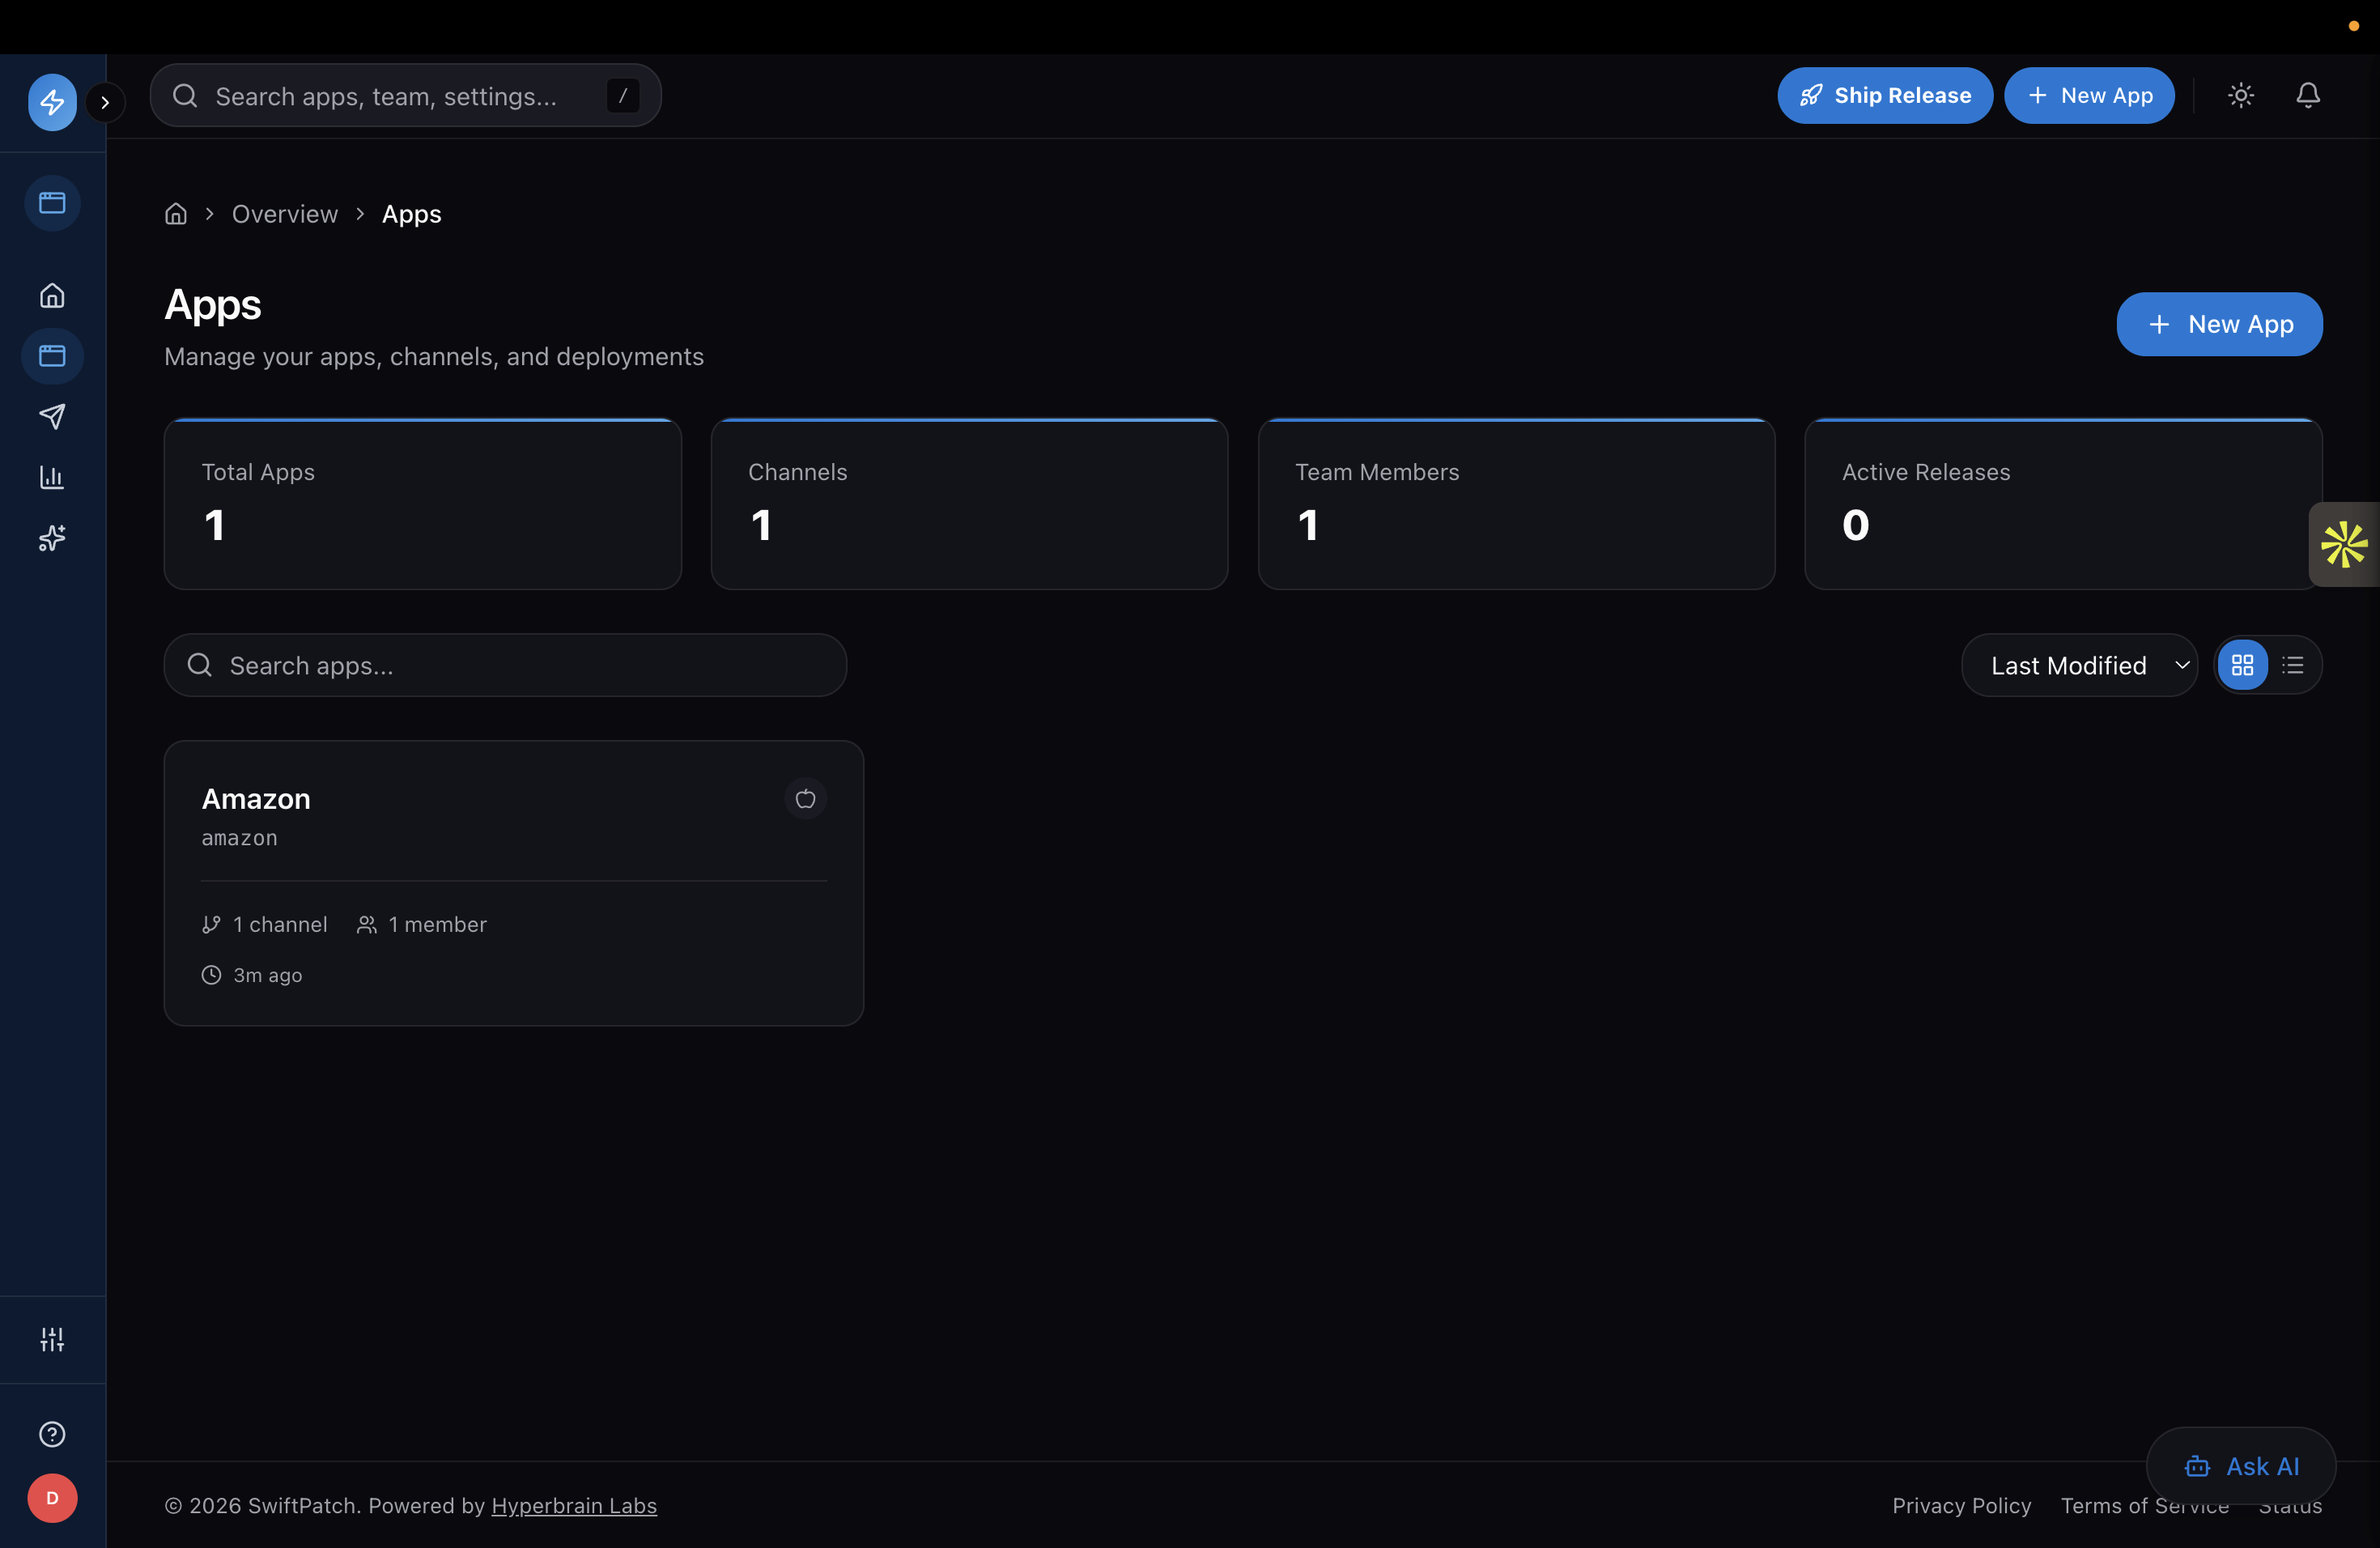Switch to list view
2380x1548 pixels.
point(2293,665)
